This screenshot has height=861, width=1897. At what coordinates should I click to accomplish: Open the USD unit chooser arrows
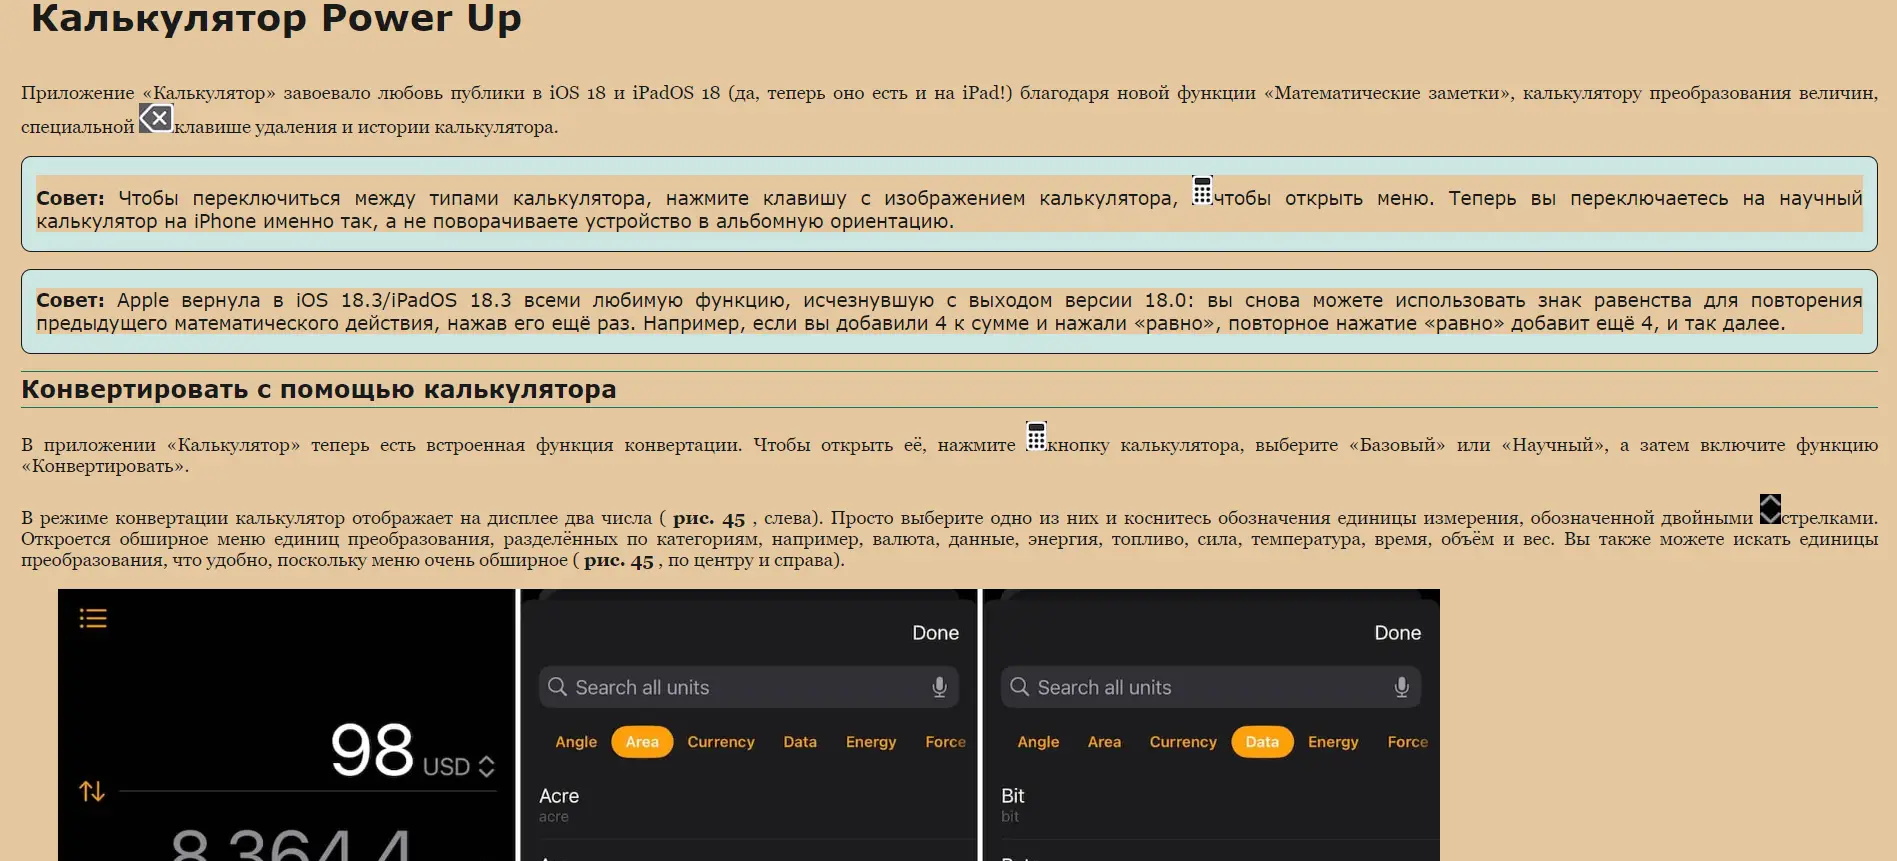tap(487, 767)
